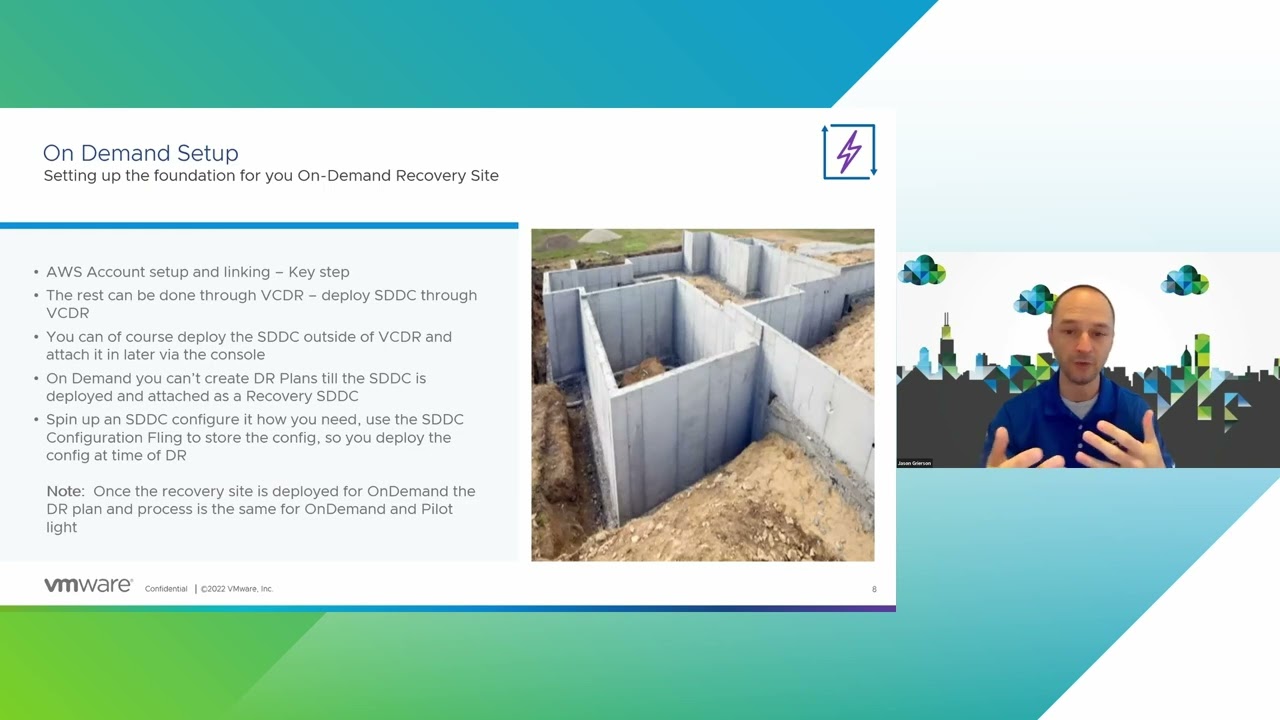Click the "On Demand Setup" slide title
Viewport: 1280px width, 720px height.
point(140,153)
